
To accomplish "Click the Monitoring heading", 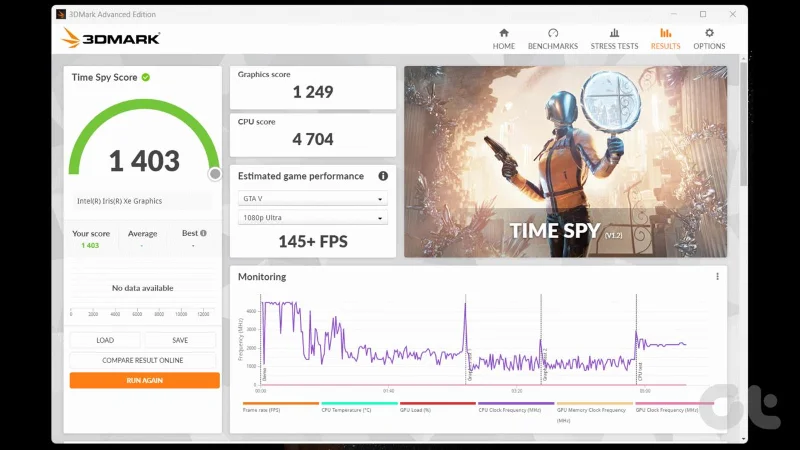I will (x=262, y=277).
